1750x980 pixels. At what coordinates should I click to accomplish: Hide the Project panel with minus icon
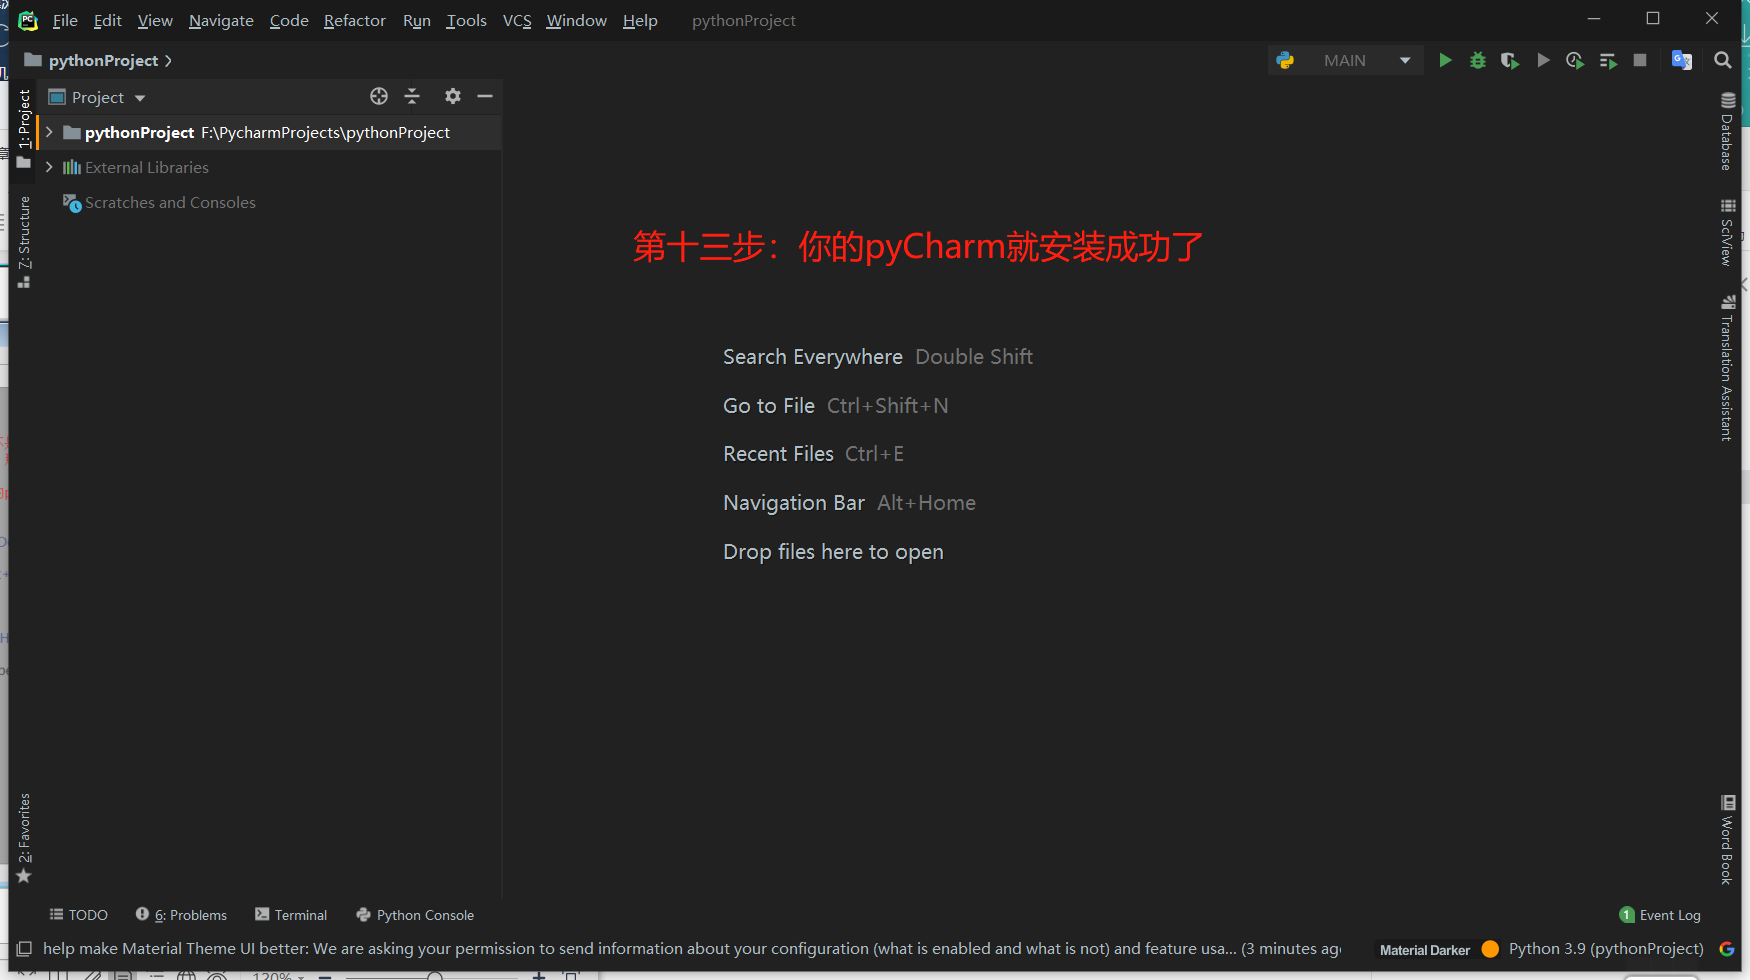[485, 96]
